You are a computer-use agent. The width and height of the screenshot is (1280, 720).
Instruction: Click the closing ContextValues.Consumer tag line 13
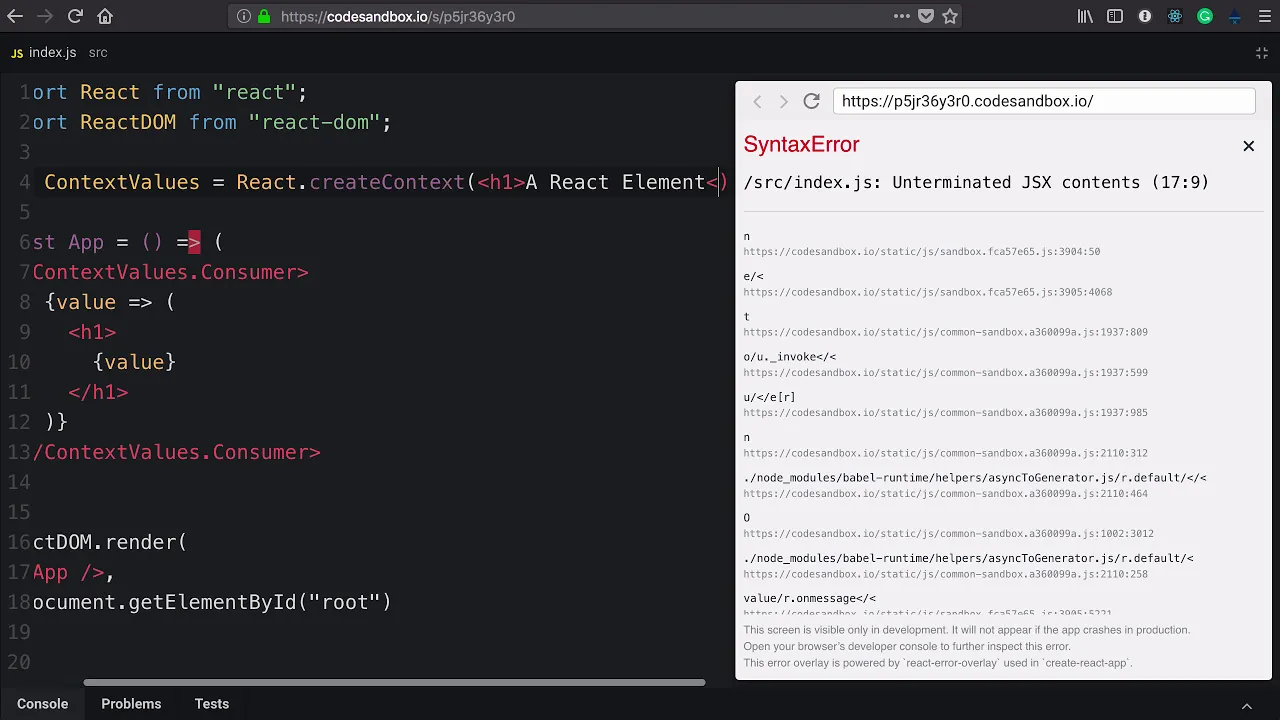point(177,452)
